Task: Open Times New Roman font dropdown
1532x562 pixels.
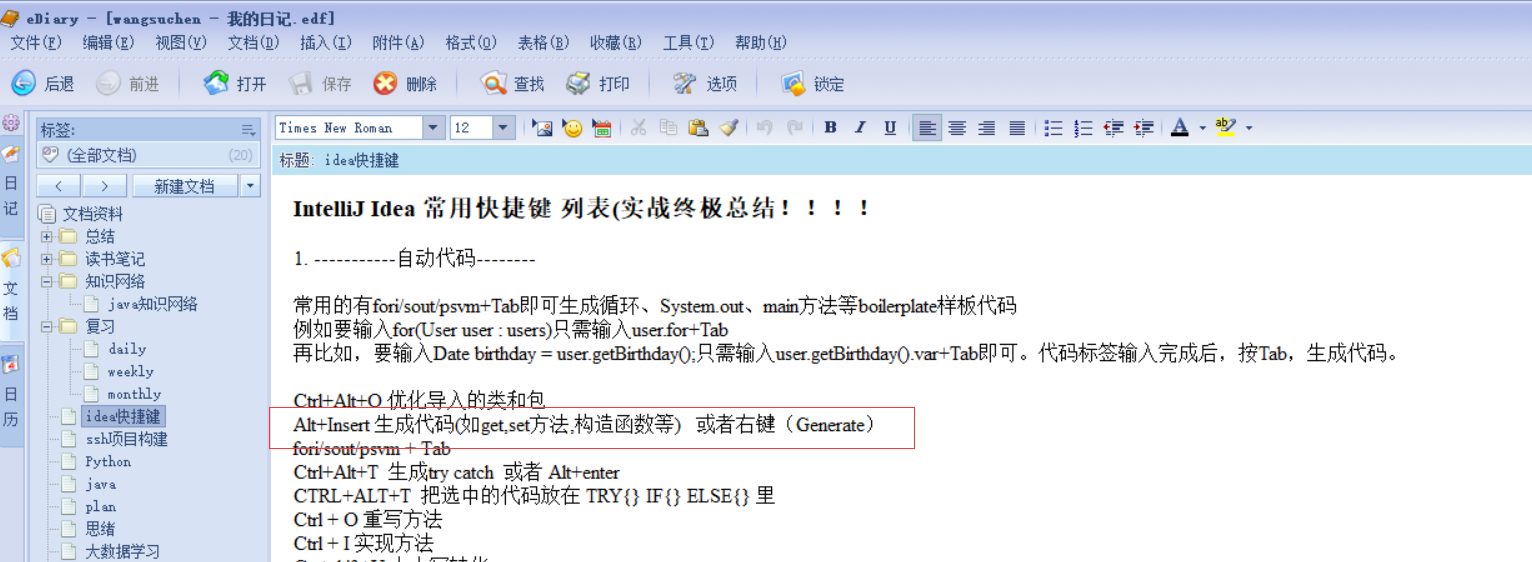Action: point(434,128)
